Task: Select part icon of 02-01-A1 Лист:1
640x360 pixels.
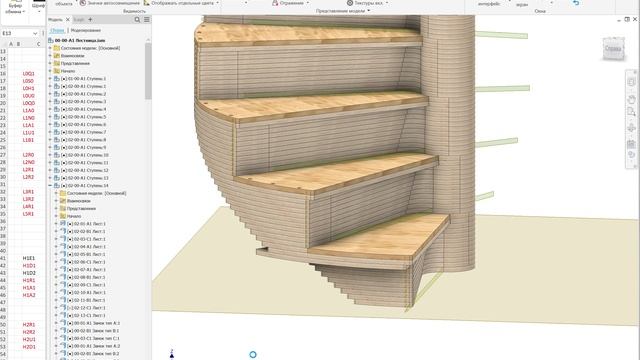Action: click(63, 224)
